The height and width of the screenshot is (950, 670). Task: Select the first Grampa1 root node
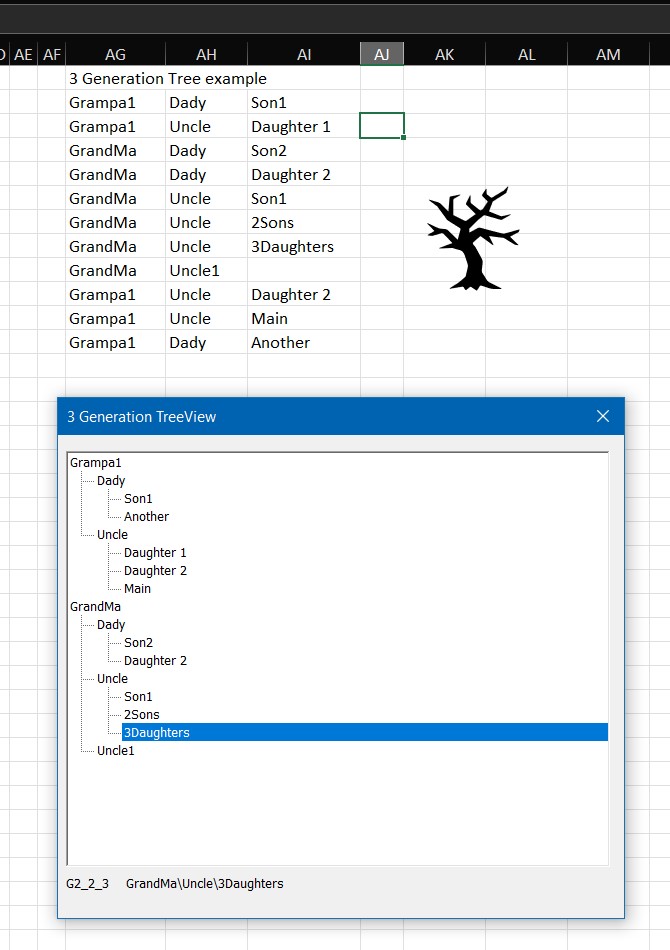(96, 463)
